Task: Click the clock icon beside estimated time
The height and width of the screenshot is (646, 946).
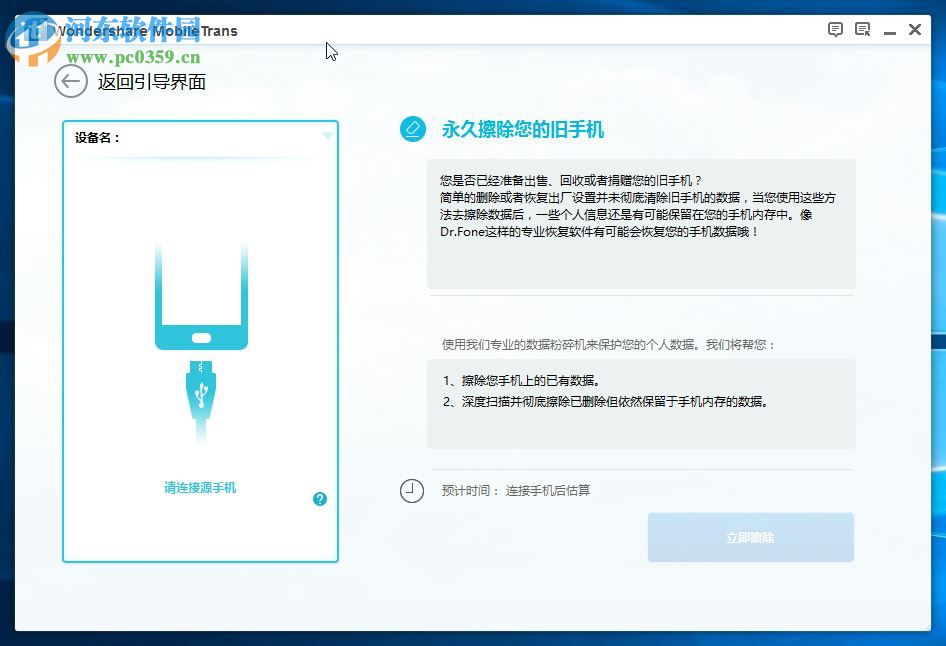Action: pyautogui.click(x=412, y=491)
